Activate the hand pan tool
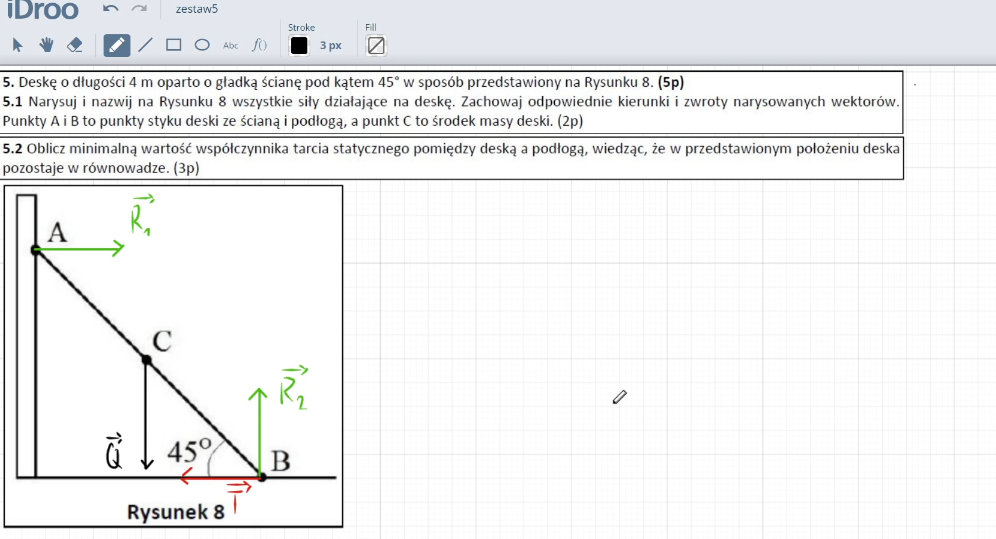The height and width of the screenshot is (539, 996). (46, 45)
